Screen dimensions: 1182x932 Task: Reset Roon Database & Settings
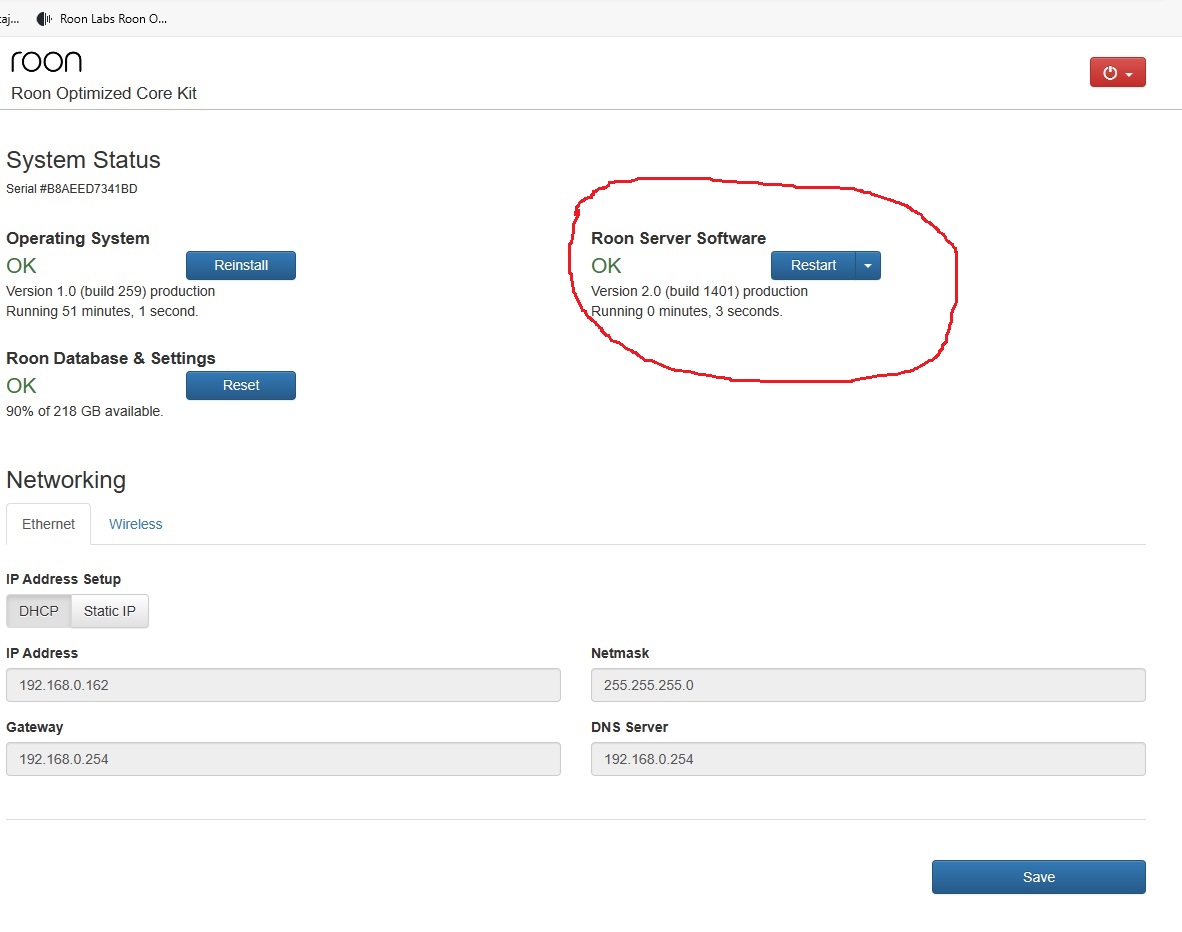240,385
